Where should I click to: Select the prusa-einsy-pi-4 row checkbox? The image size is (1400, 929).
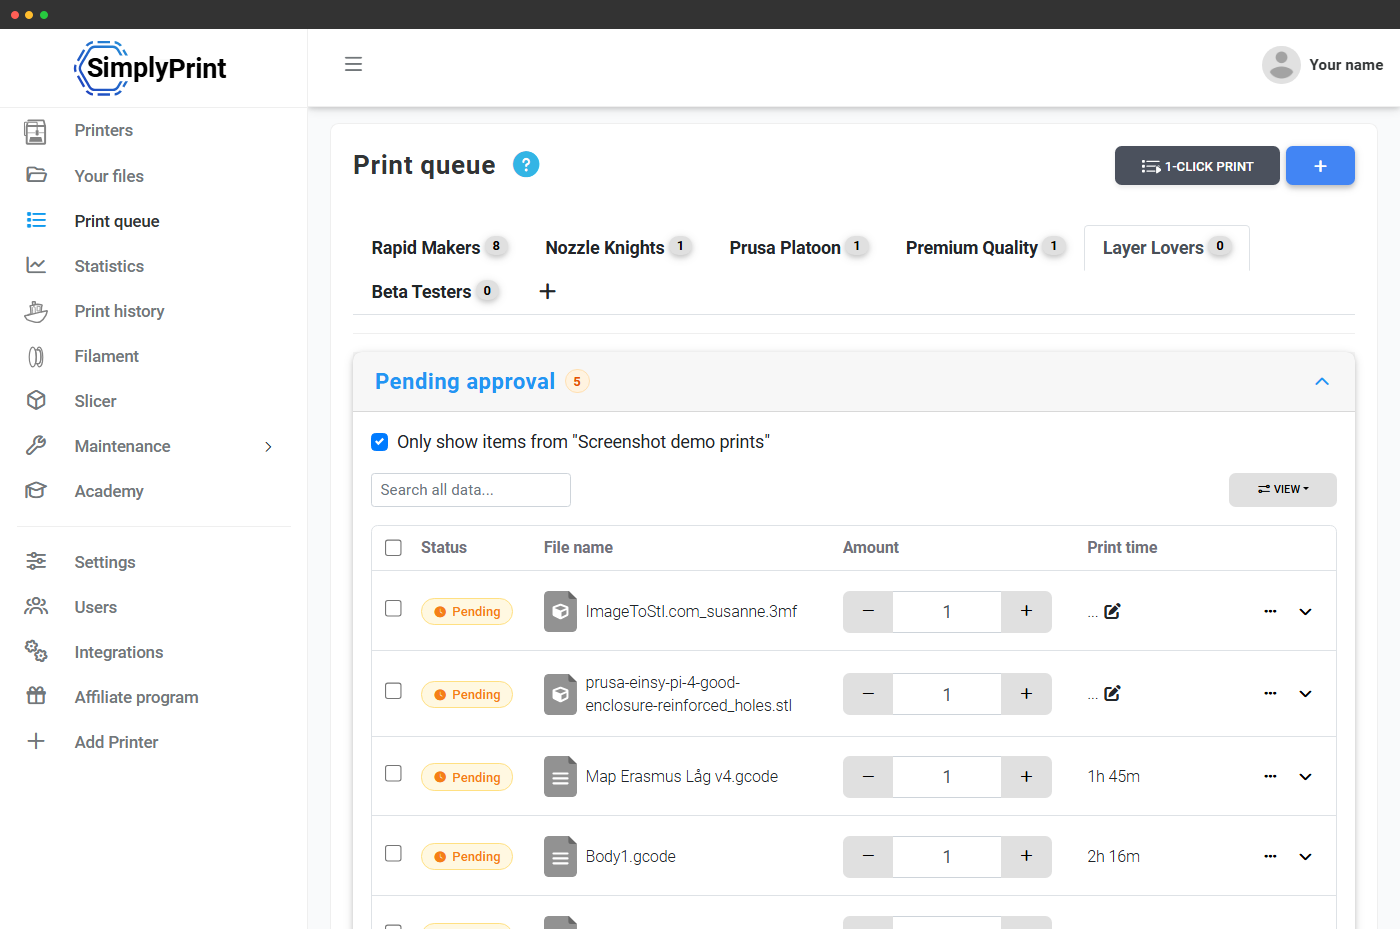point(393,691)
